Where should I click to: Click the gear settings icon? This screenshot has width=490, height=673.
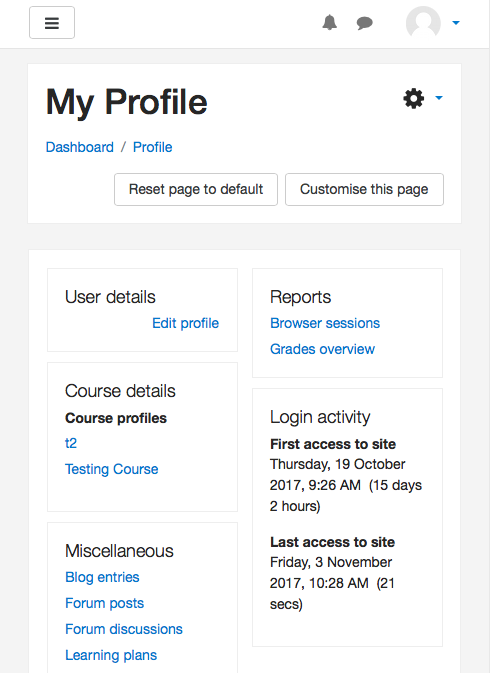(x=414, y=98)
